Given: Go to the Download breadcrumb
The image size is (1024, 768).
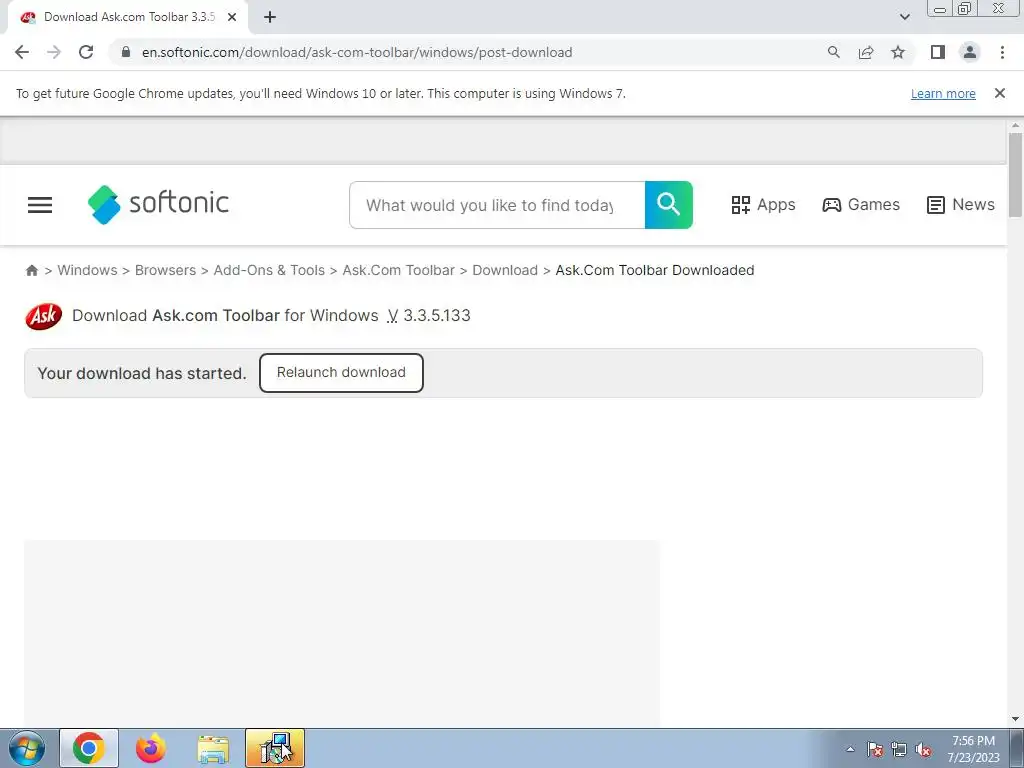Looking at the screenshot, I should pos(505,270).
